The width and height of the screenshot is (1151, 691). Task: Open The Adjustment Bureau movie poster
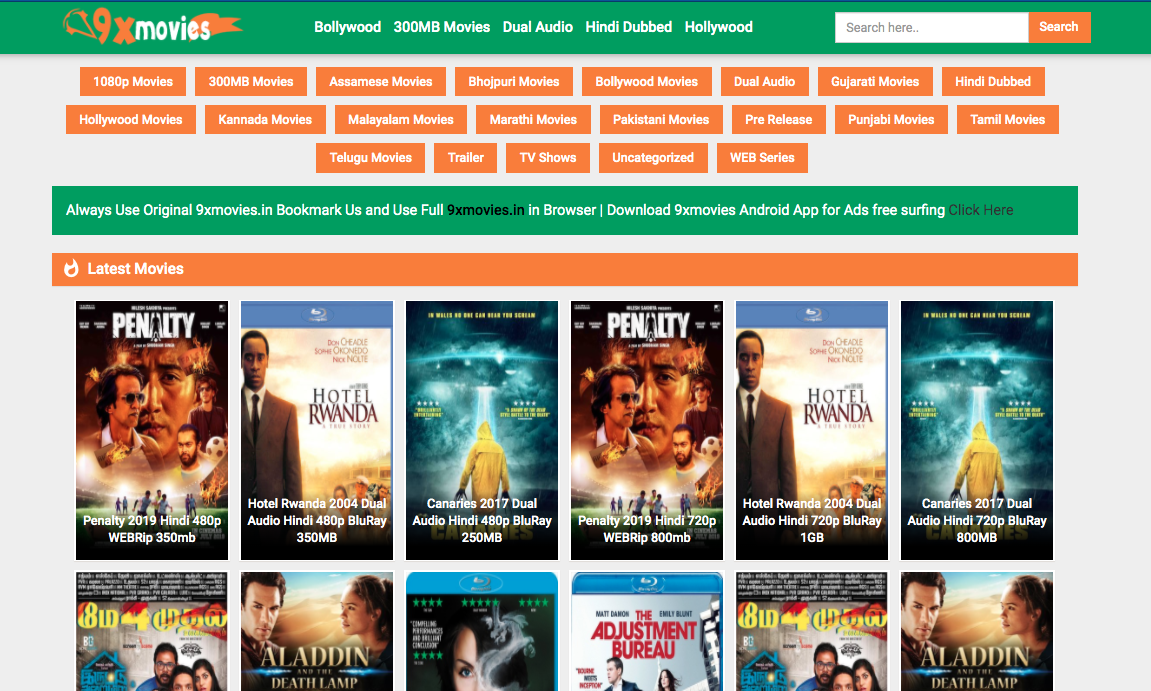click(647, 632)
